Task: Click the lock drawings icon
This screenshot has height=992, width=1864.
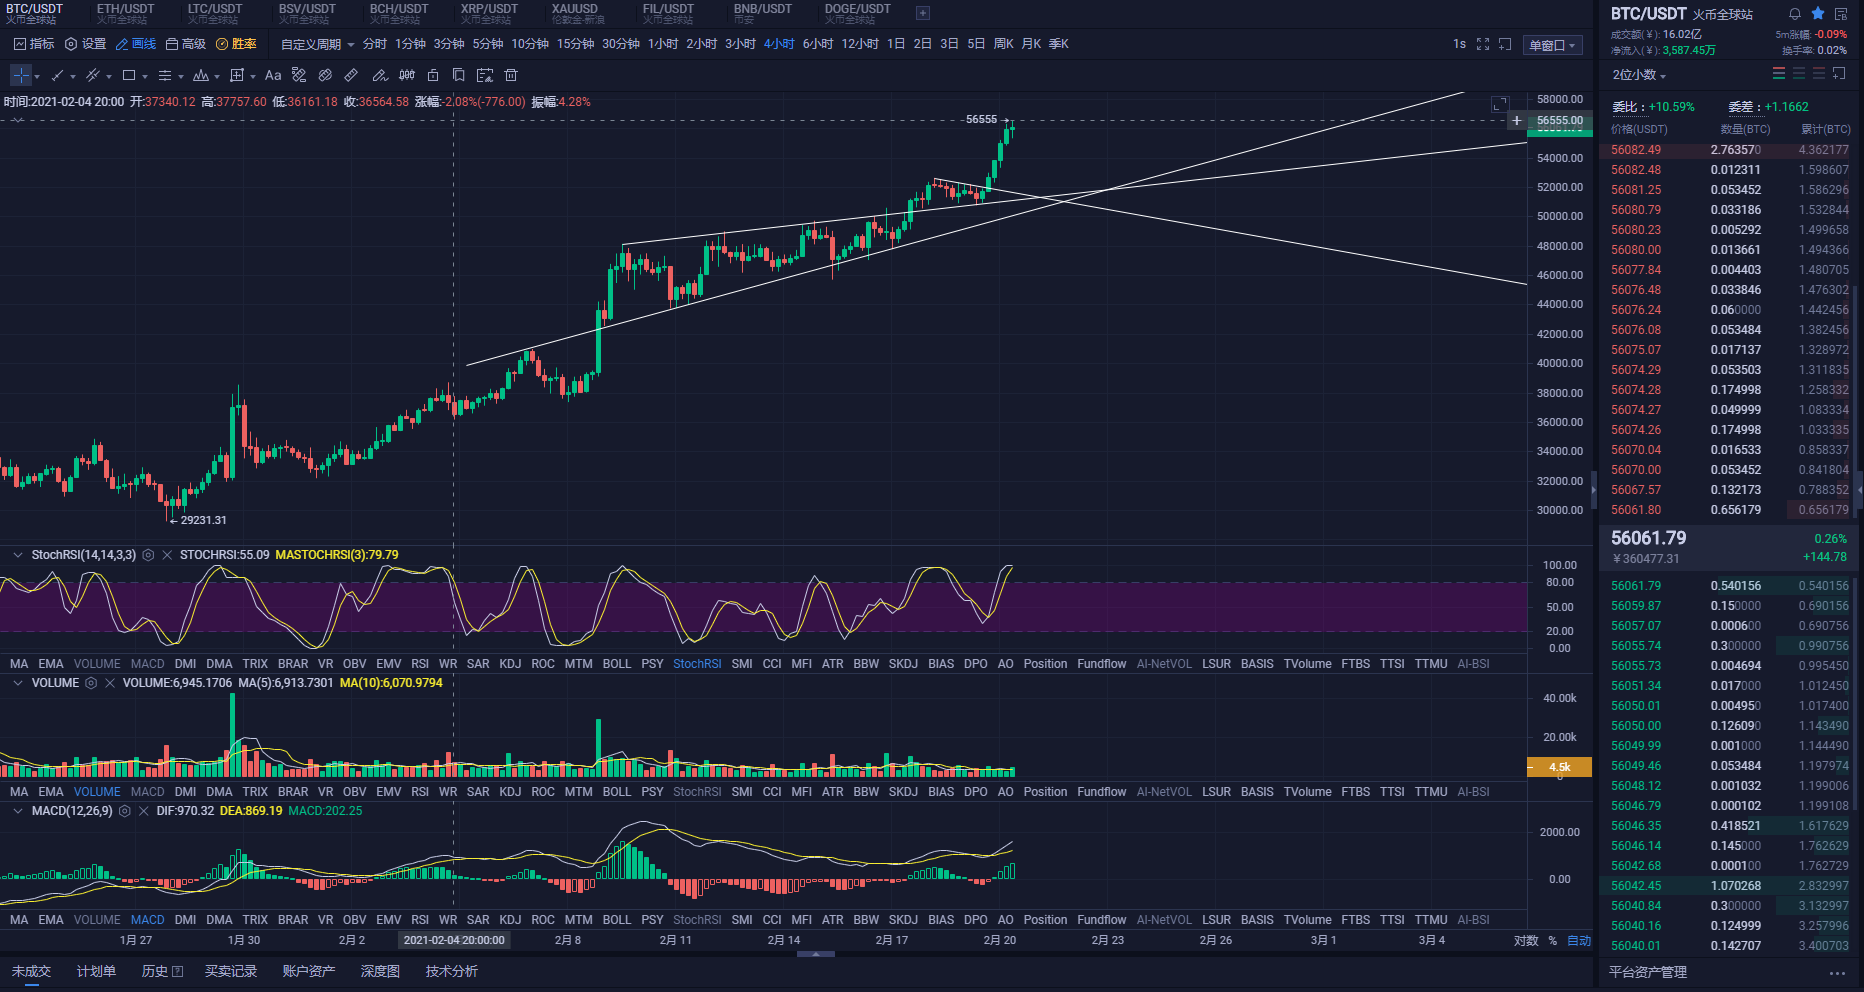Action: [433, 75]
